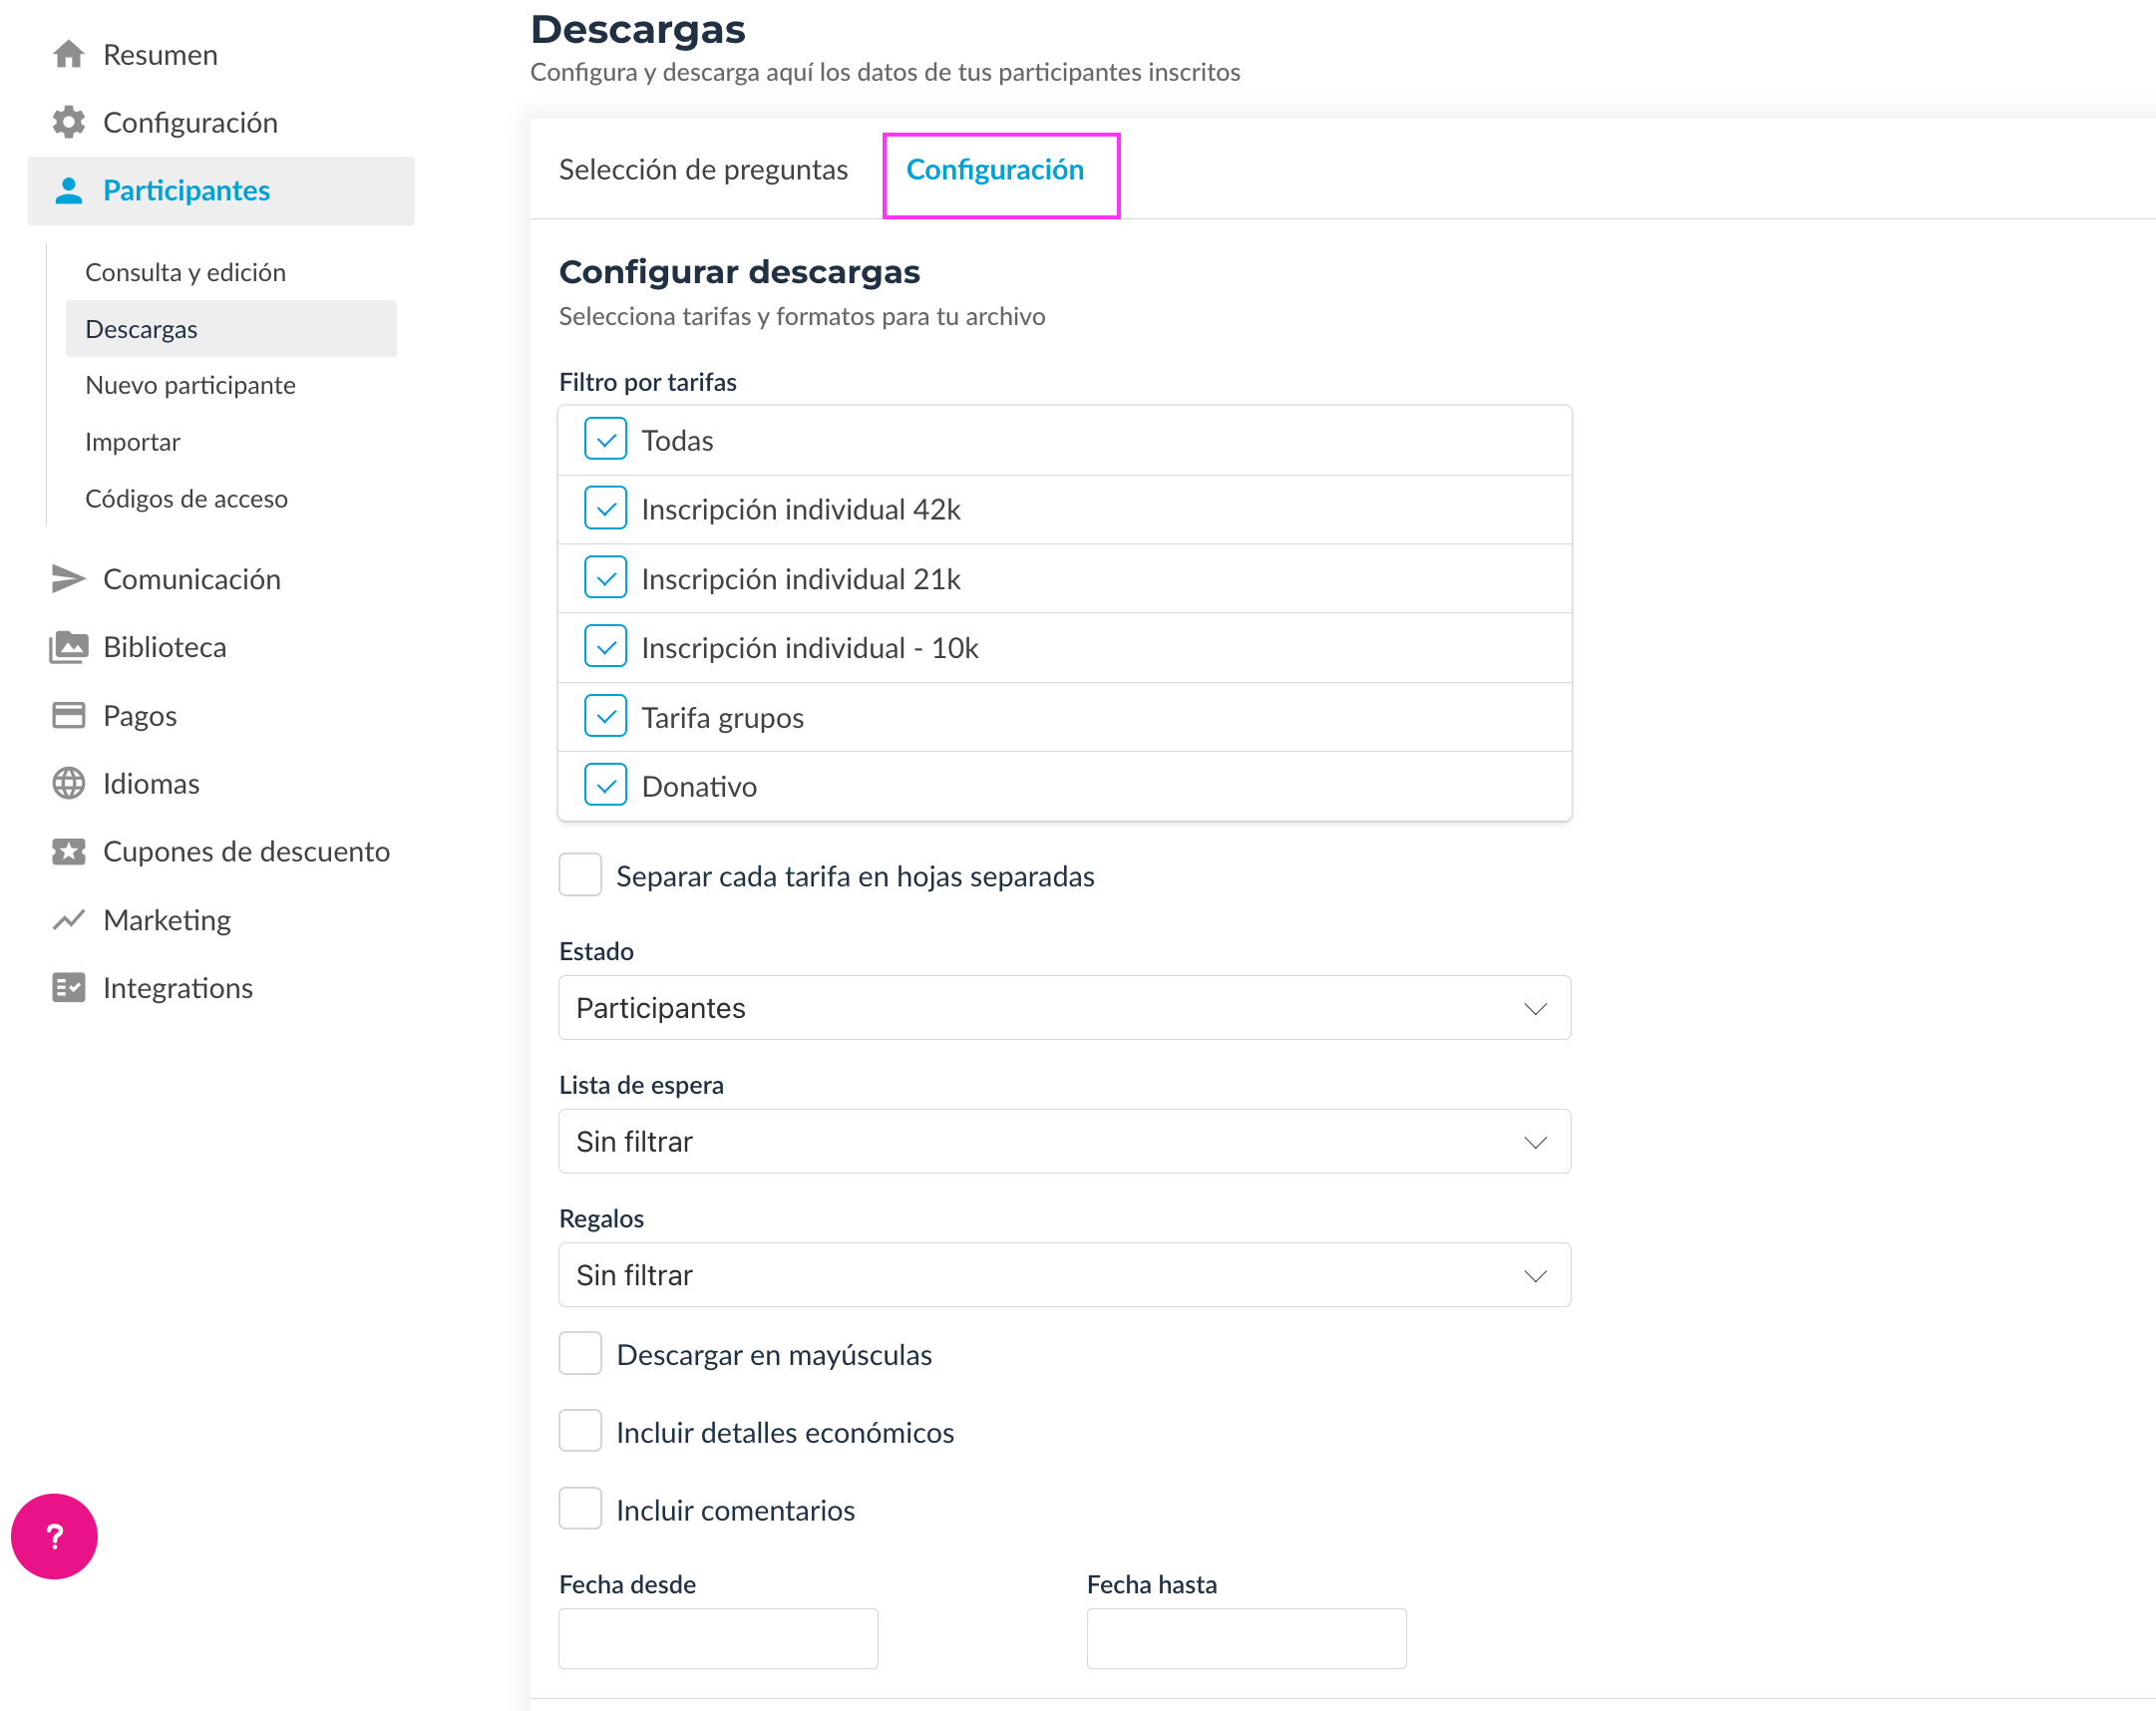Open the Lista de espera dropdown
This screenshot has width=2156, height=1711.
pos(1064,1141)
